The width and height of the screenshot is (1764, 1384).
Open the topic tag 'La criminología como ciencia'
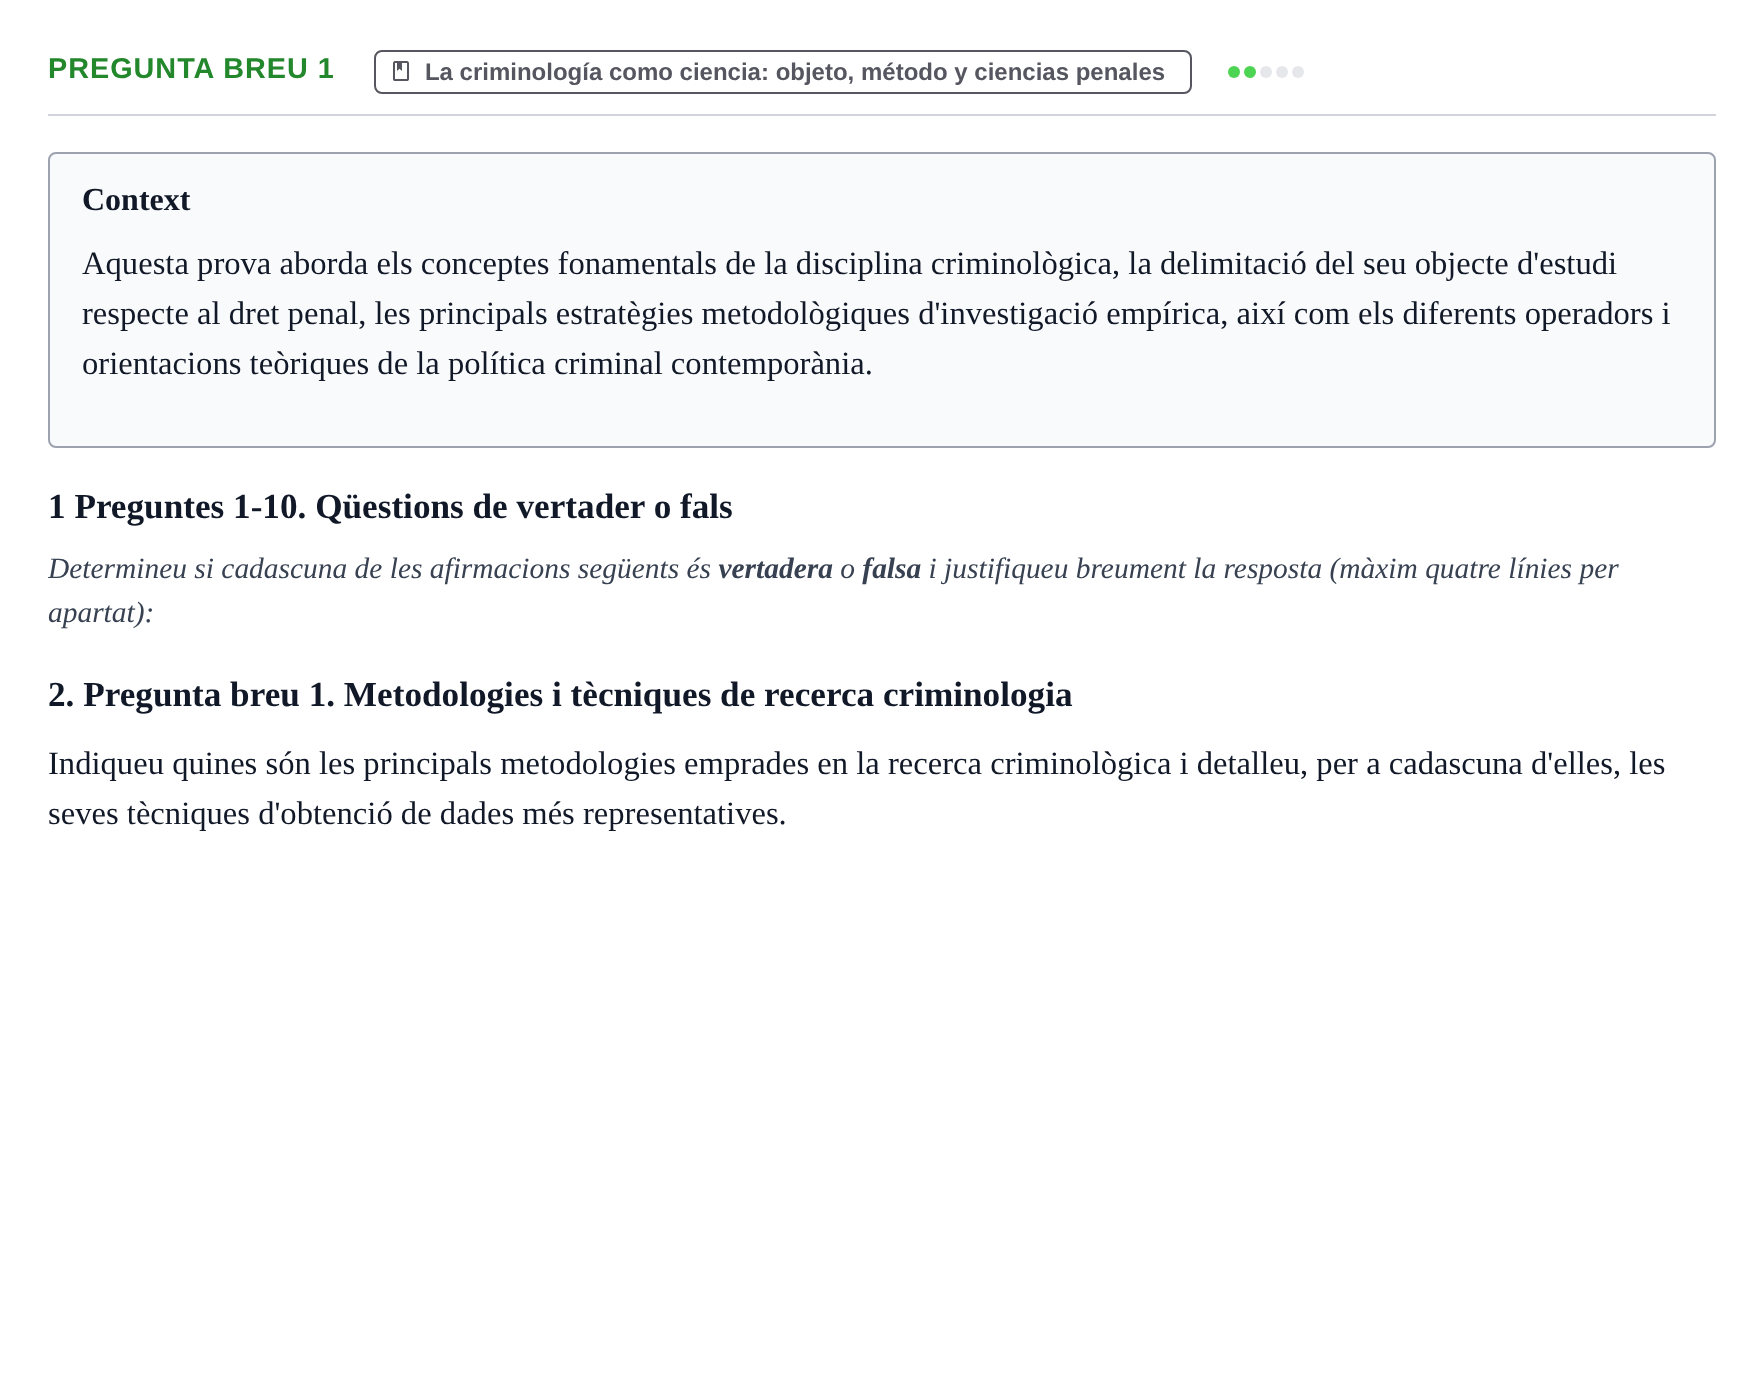pos(782,72)
